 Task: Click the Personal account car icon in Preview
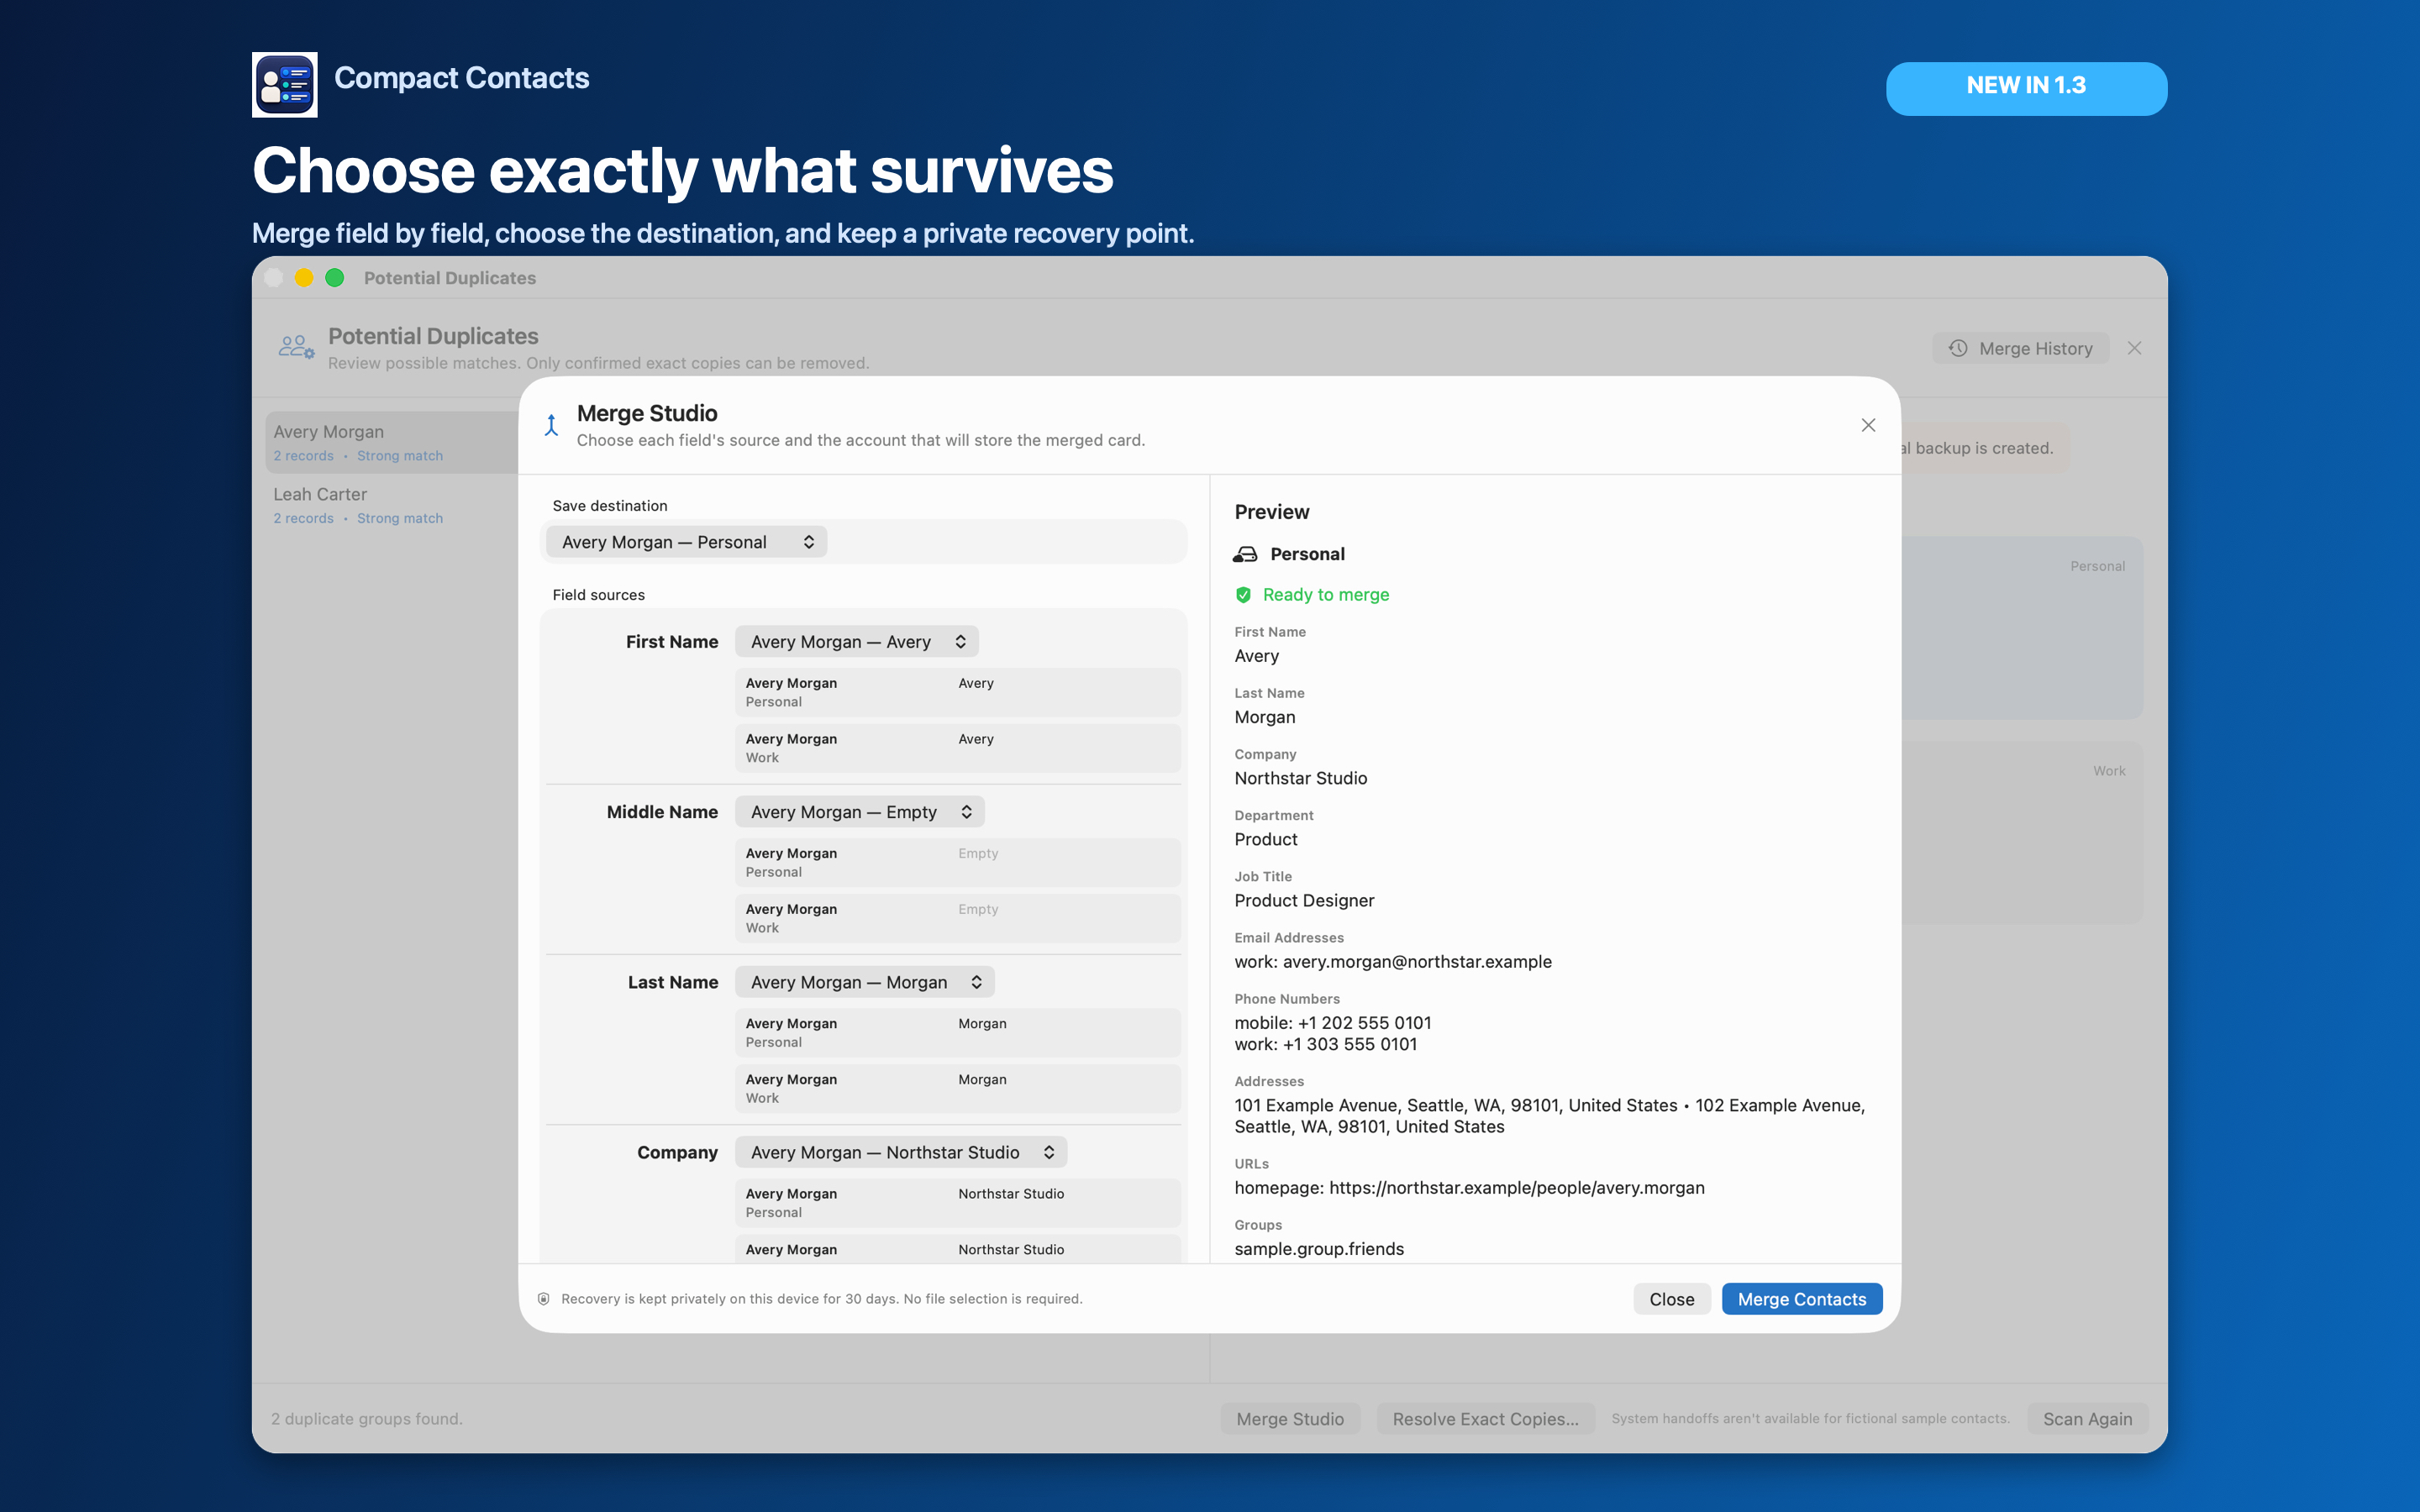1245,554
